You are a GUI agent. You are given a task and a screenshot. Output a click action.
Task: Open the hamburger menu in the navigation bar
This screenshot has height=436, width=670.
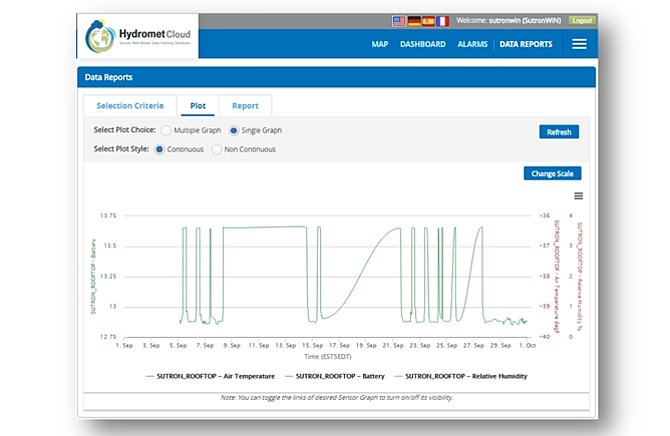pyautogui.click(x=579, y=44)
